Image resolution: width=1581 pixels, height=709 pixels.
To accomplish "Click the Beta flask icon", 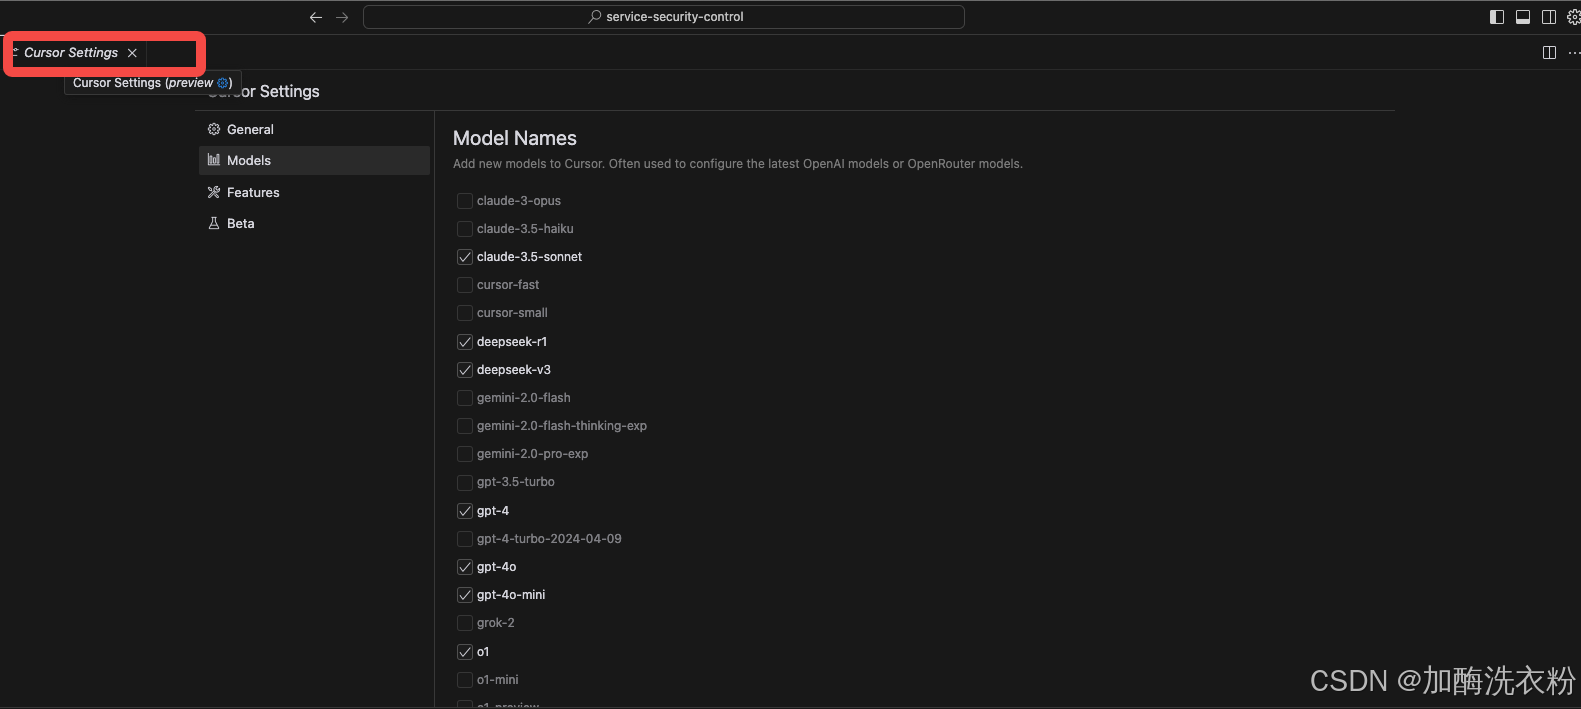I will (x=213, y=223).
